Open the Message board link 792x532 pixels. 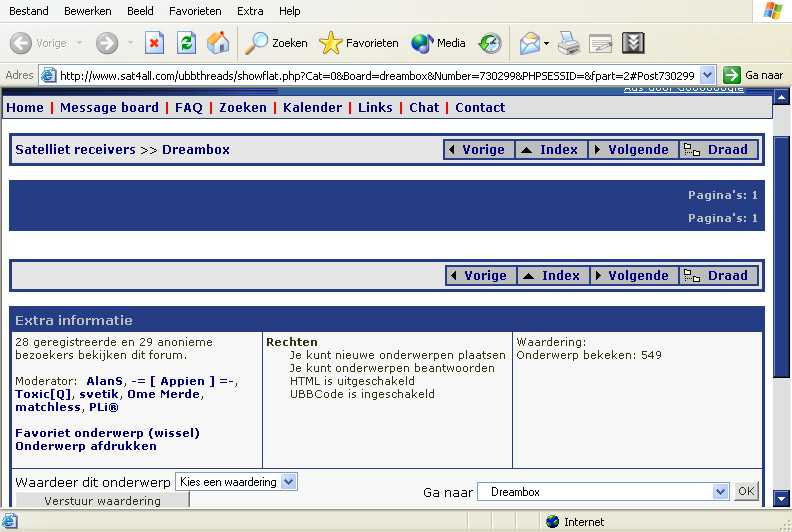coord(109,107)
